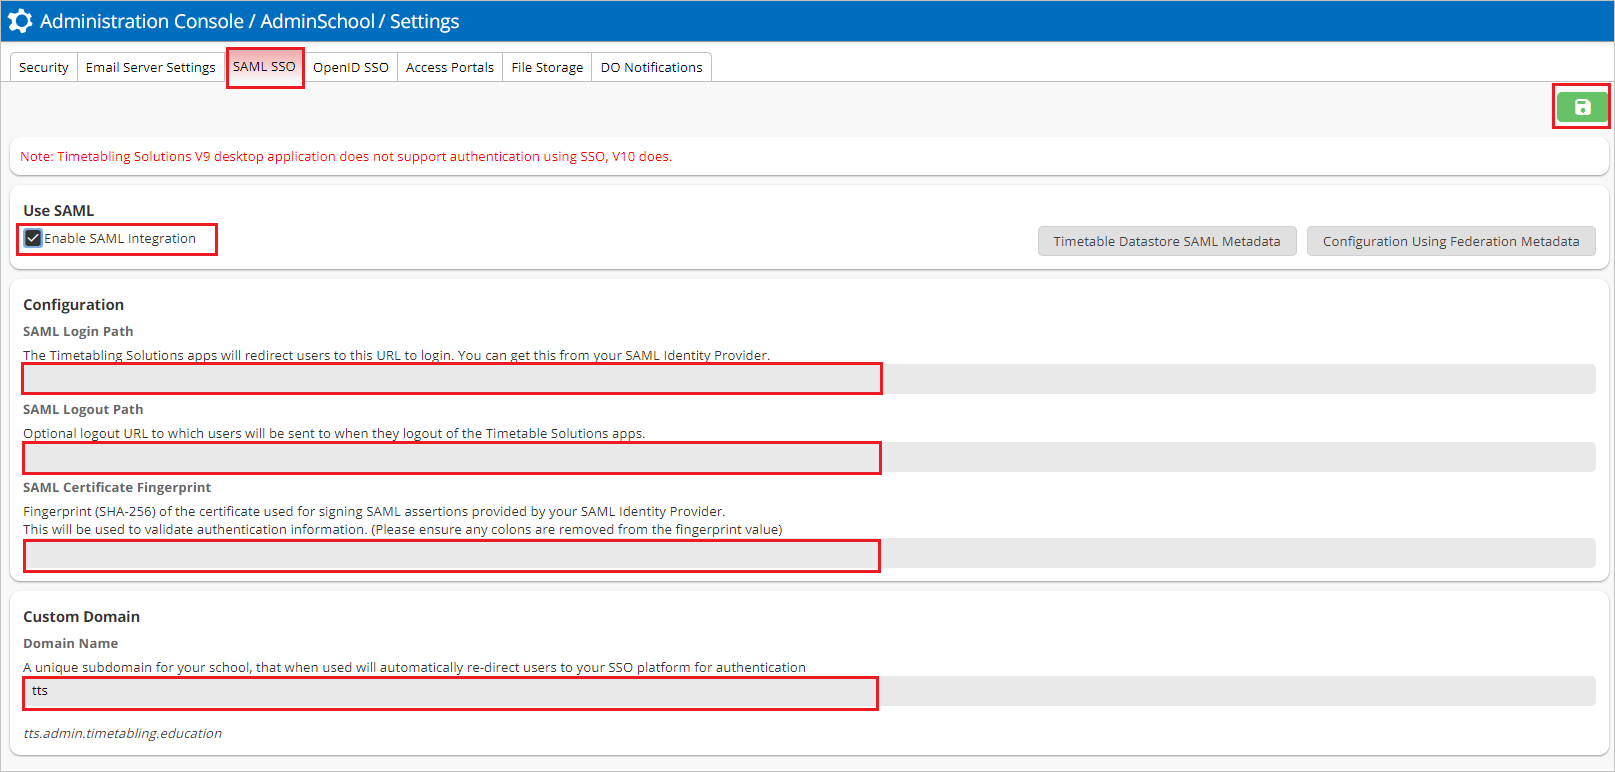Screen dimensions: 1615x772
Task: Click the Configuration section heading
Action: click(x=74, y=304)
